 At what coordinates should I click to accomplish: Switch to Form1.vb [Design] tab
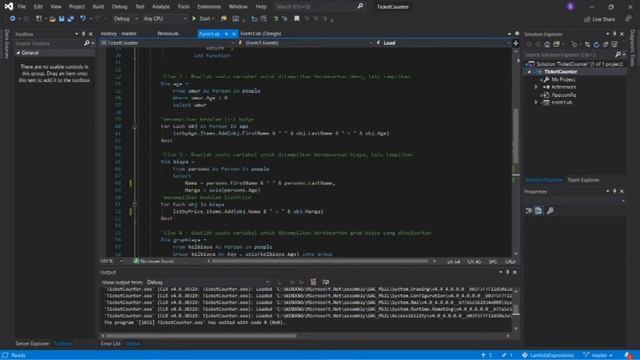tap(260, 34)
